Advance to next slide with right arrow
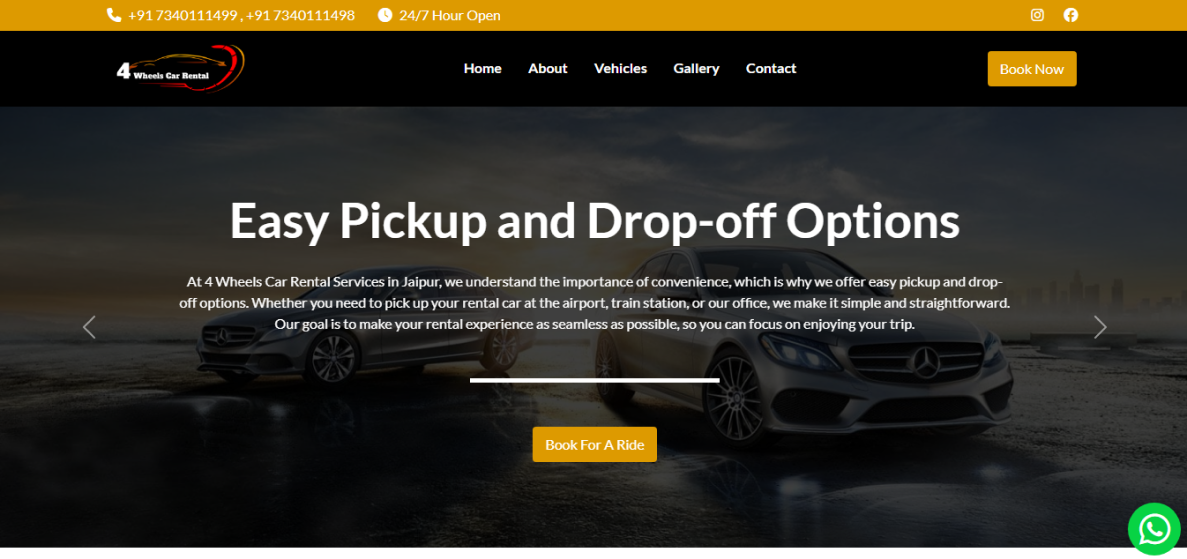 [x=1100, y=327]
